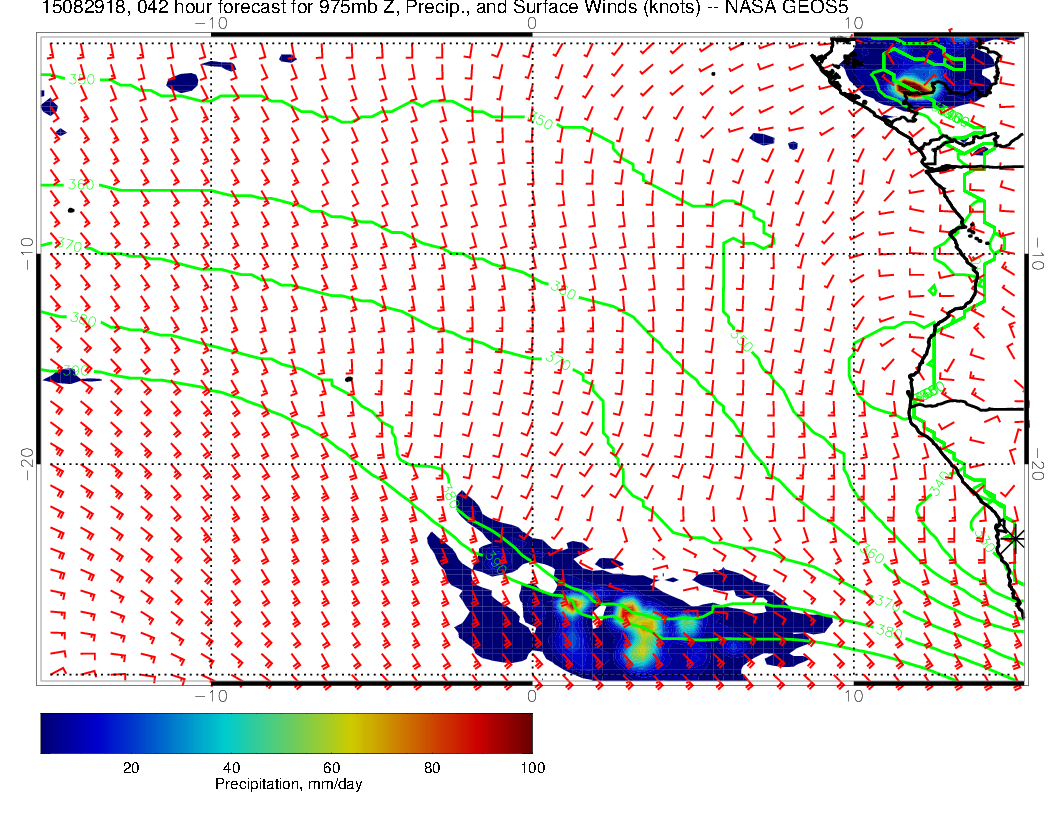The width and height of the screenshot is (1056, 816).
Task: Click the 10 longitude label on the top axis
Action: (853, 22)
